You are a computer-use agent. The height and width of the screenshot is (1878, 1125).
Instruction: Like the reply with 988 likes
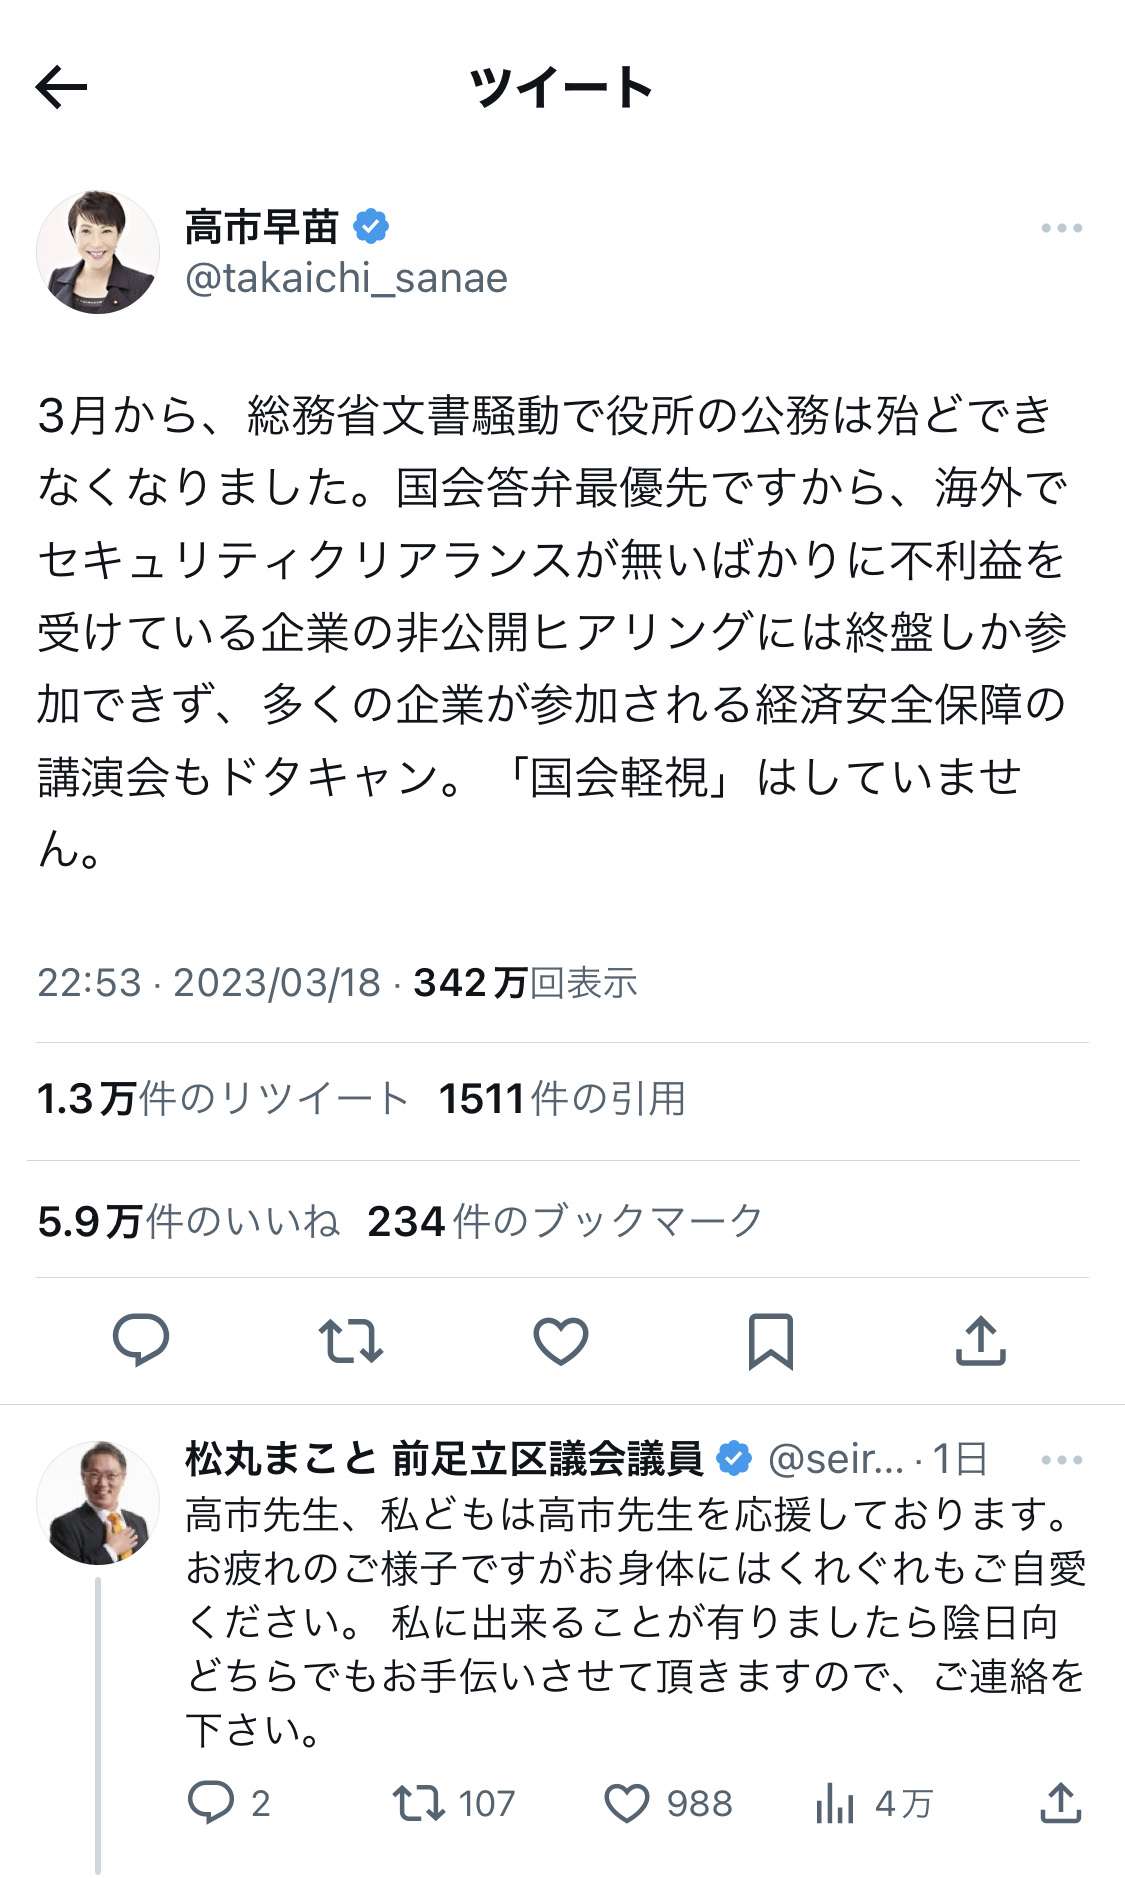coord(627,1803)
